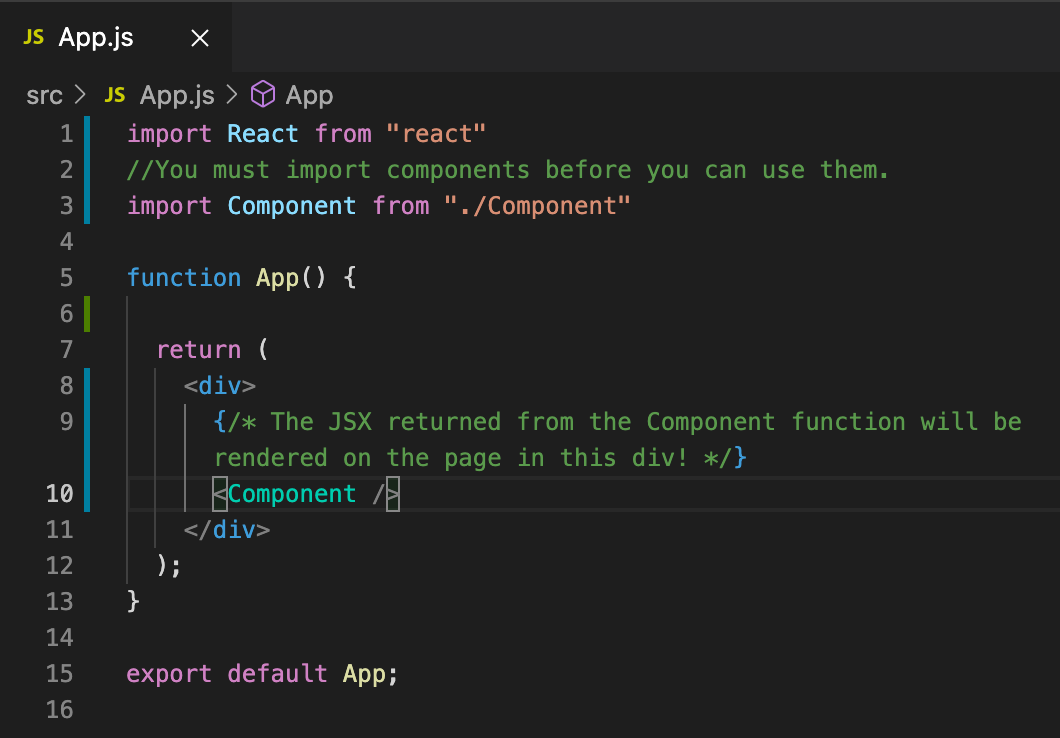Expand the App.js breadcrumb entry

tap(177, 94)
